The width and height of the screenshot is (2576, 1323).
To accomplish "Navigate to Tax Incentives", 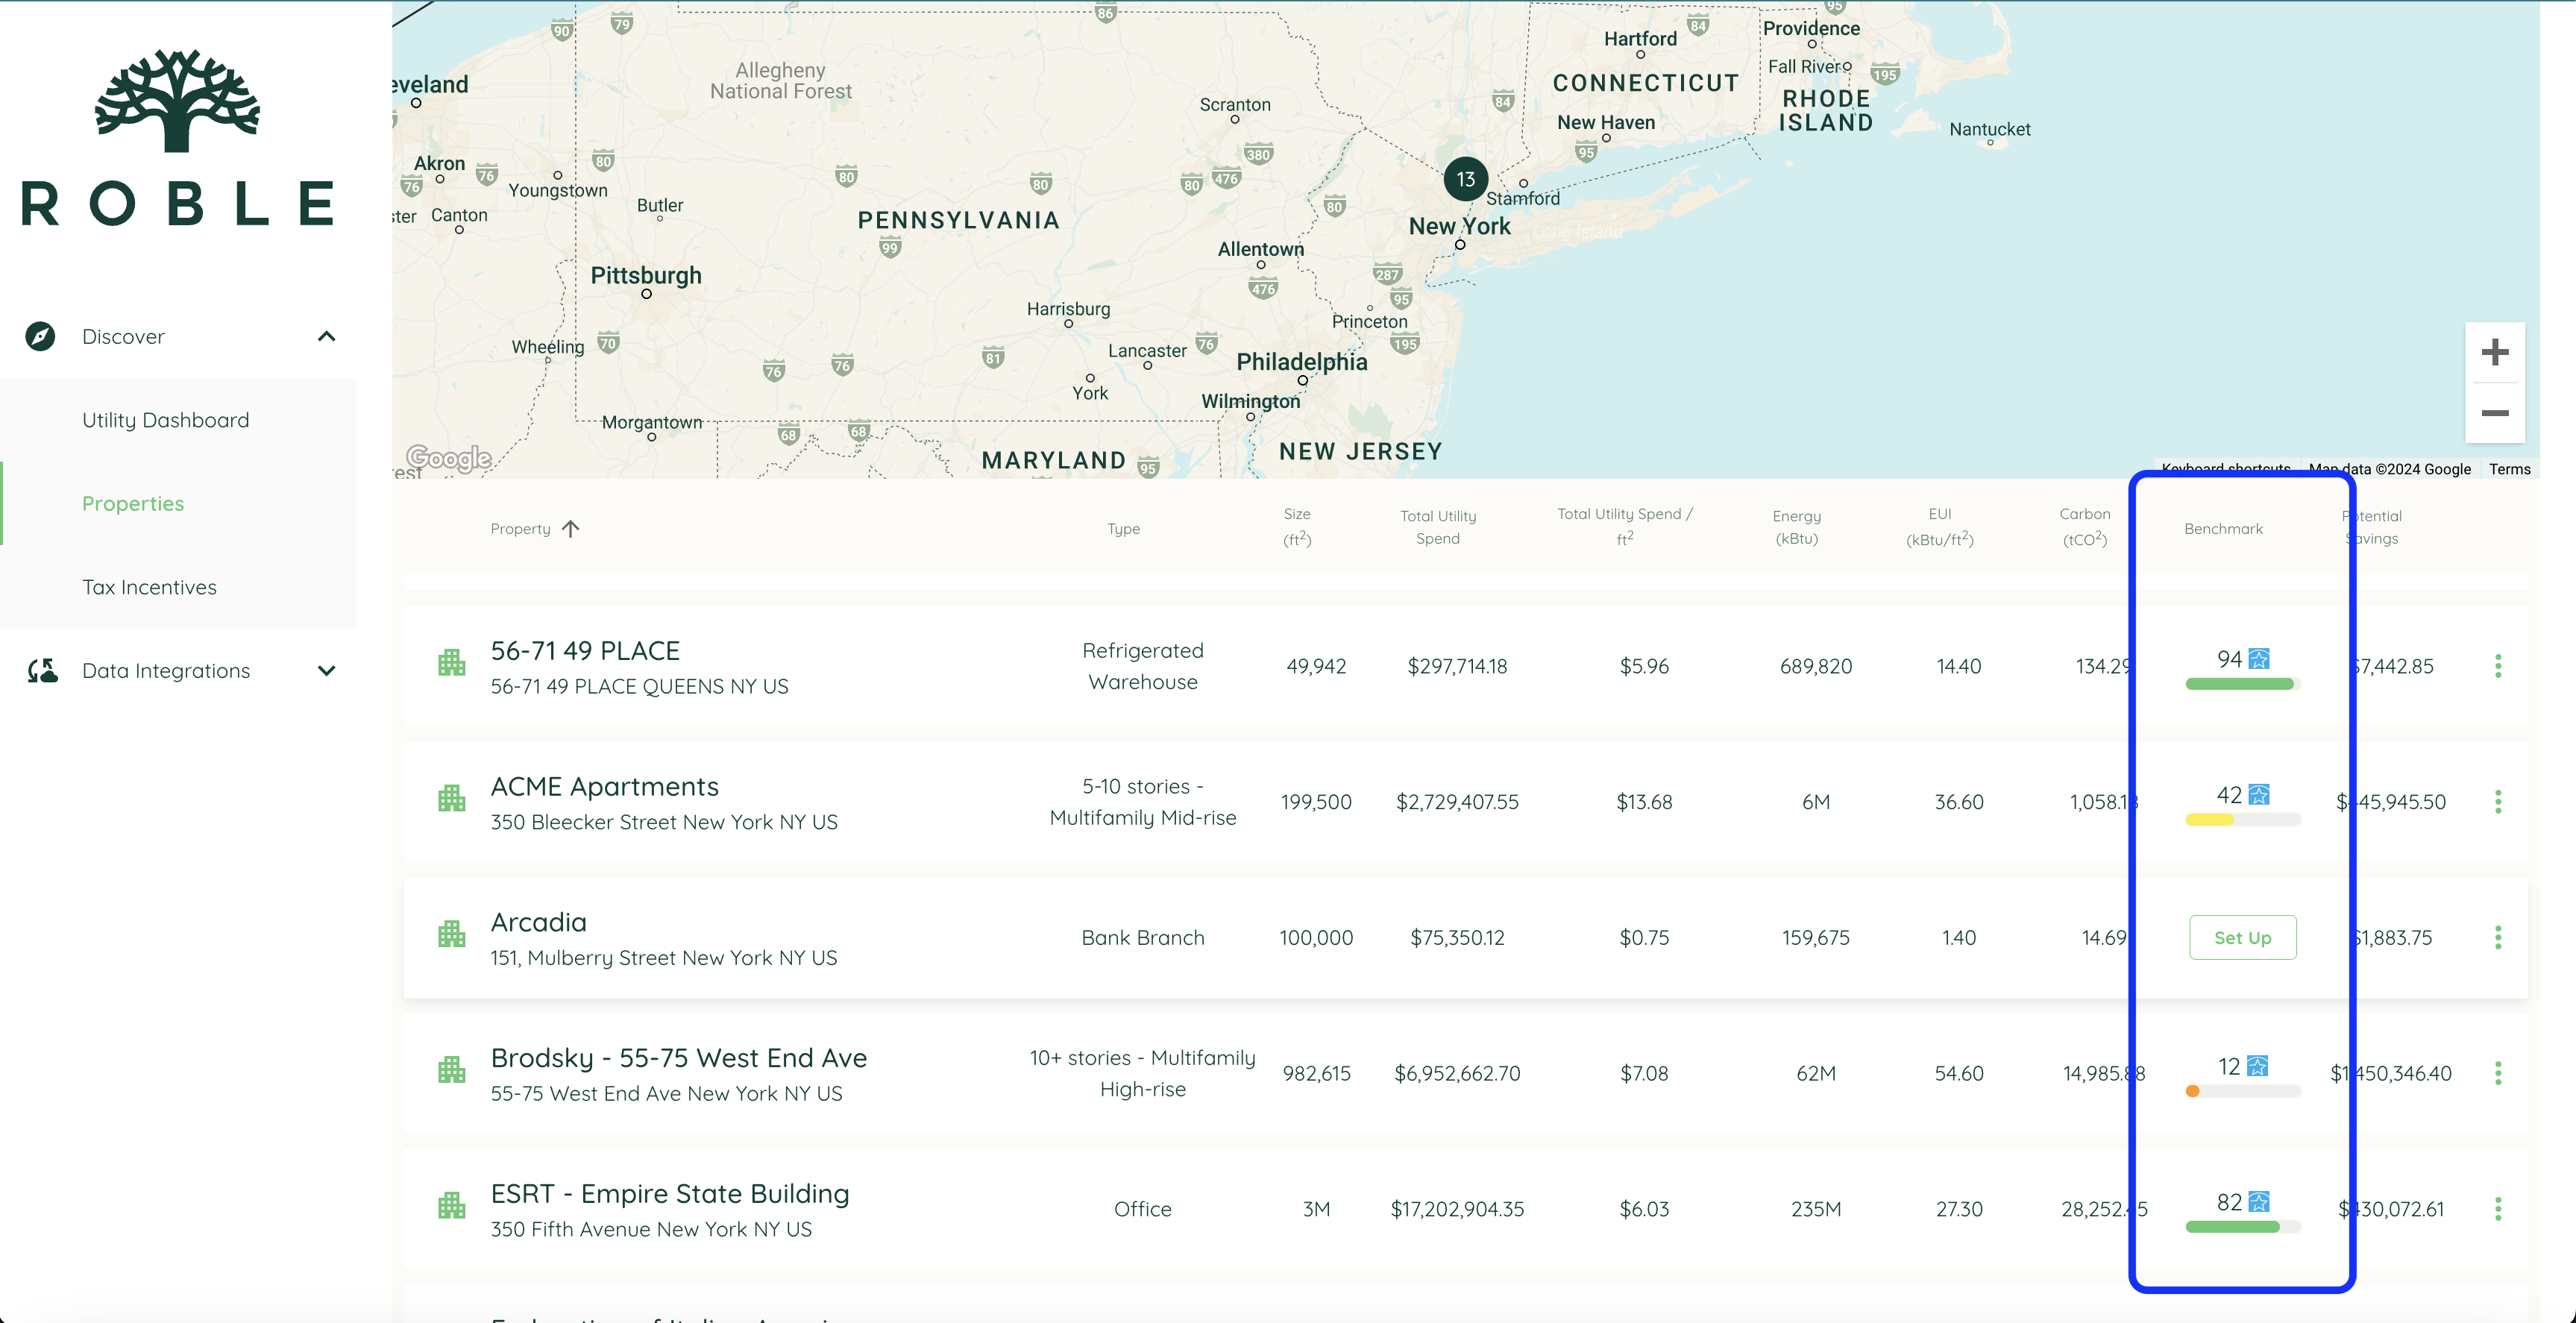I will (x=149, y=587).
